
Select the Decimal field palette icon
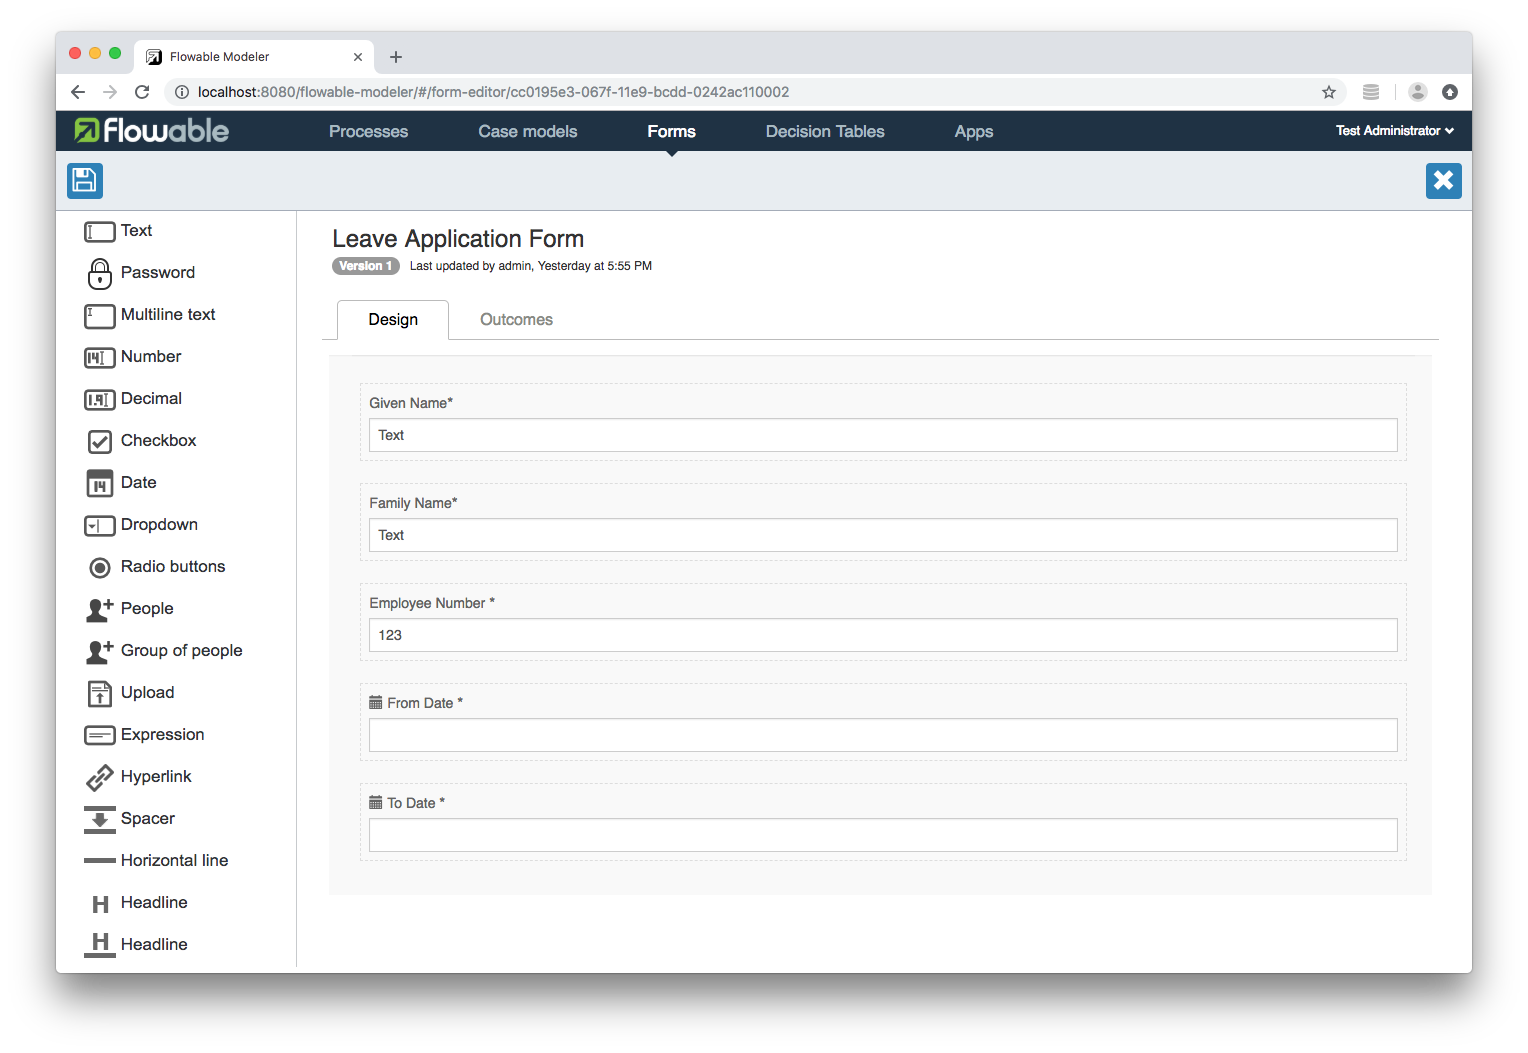[100, 400]
